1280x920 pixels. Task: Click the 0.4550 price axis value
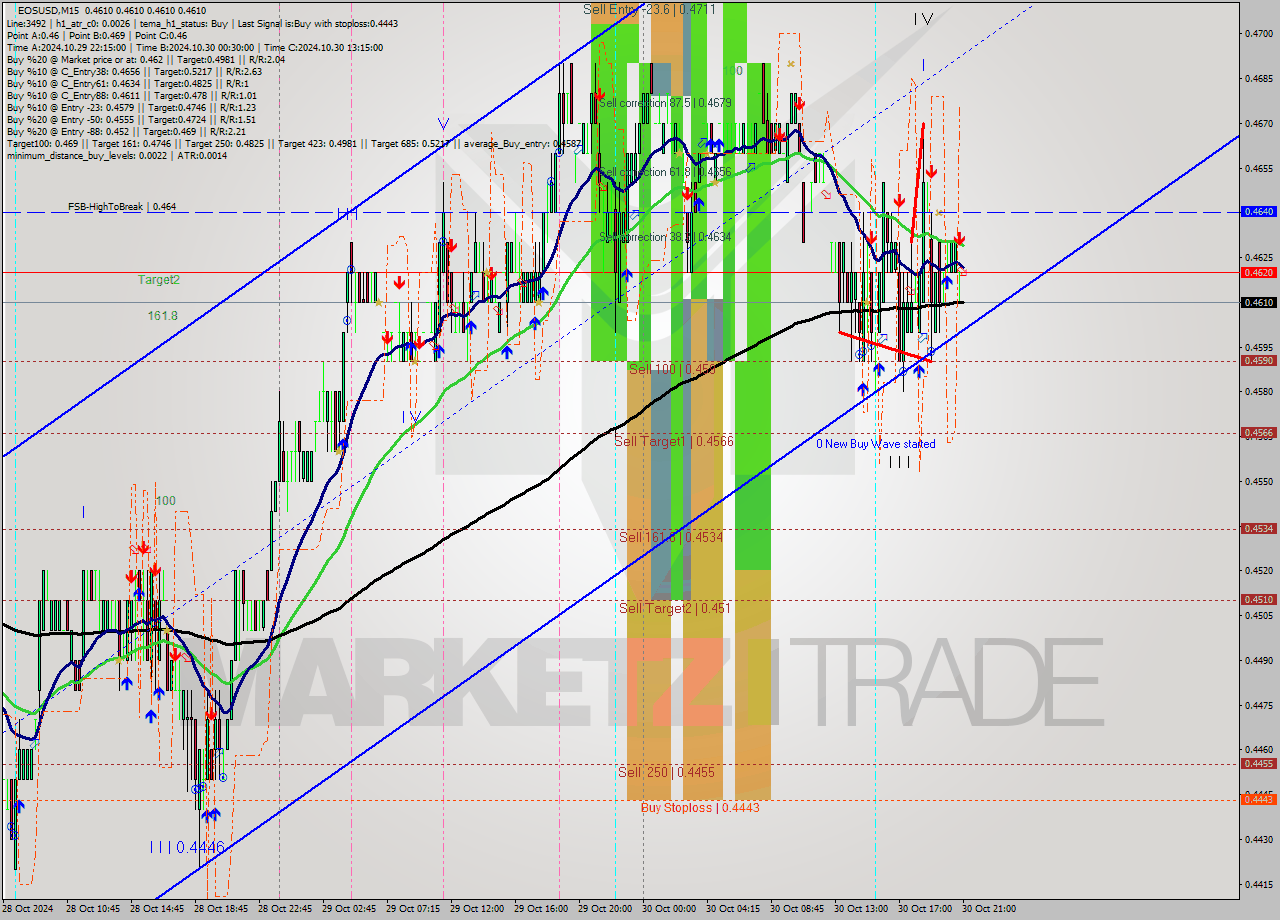1258,481
